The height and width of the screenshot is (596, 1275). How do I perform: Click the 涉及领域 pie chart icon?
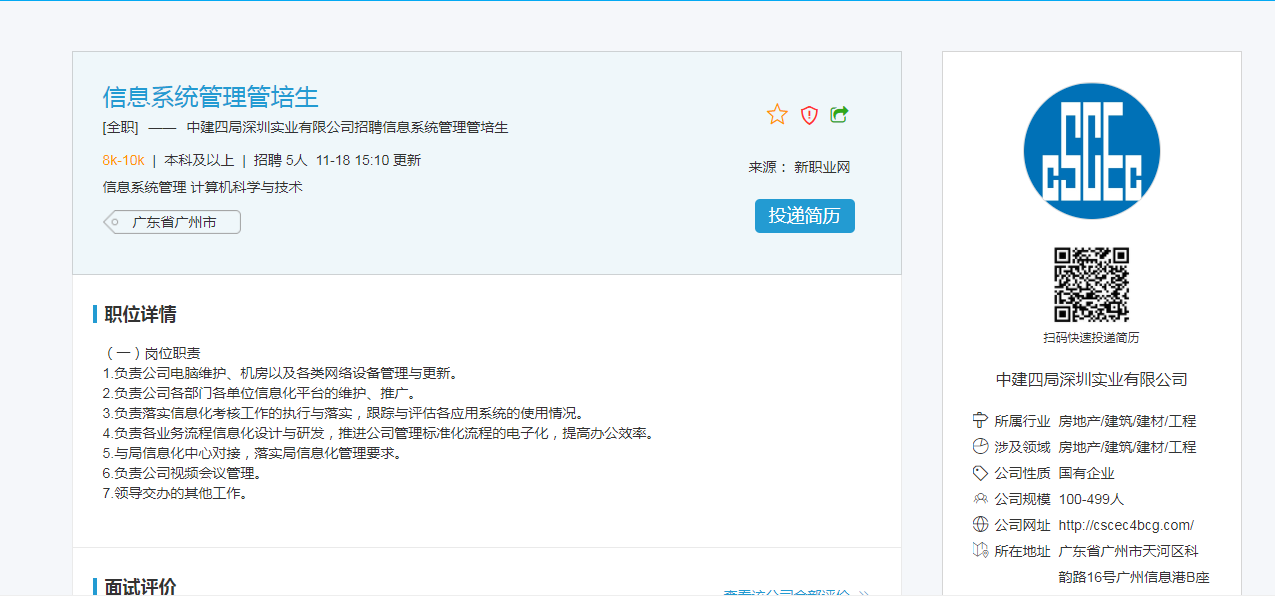(980, 446)
